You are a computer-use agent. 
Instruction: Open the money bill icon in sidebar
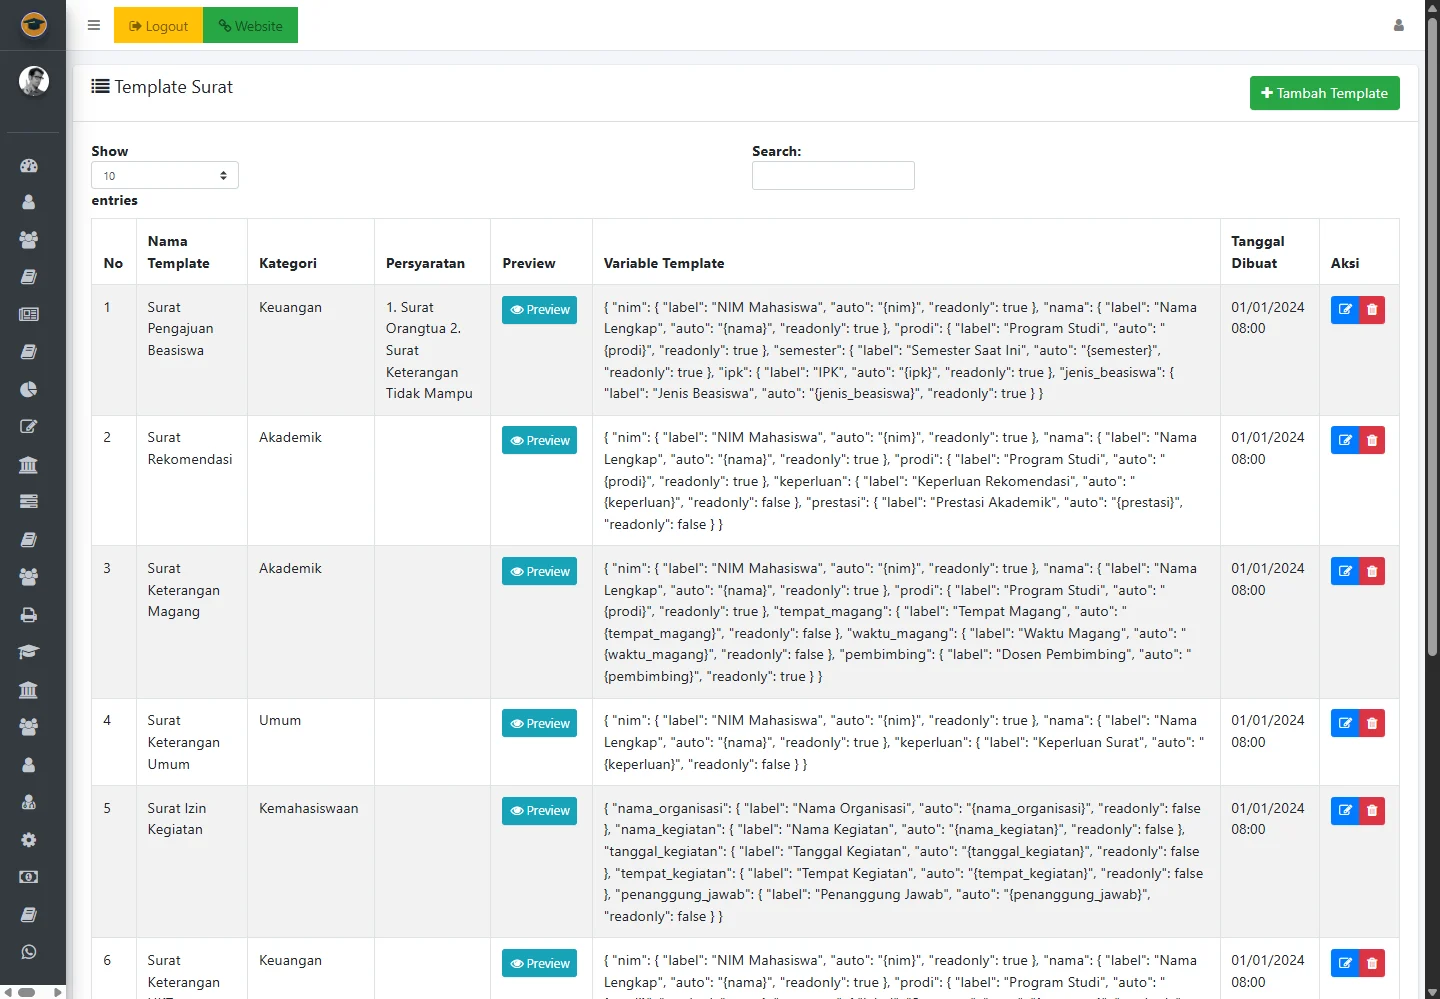point(29,877)
